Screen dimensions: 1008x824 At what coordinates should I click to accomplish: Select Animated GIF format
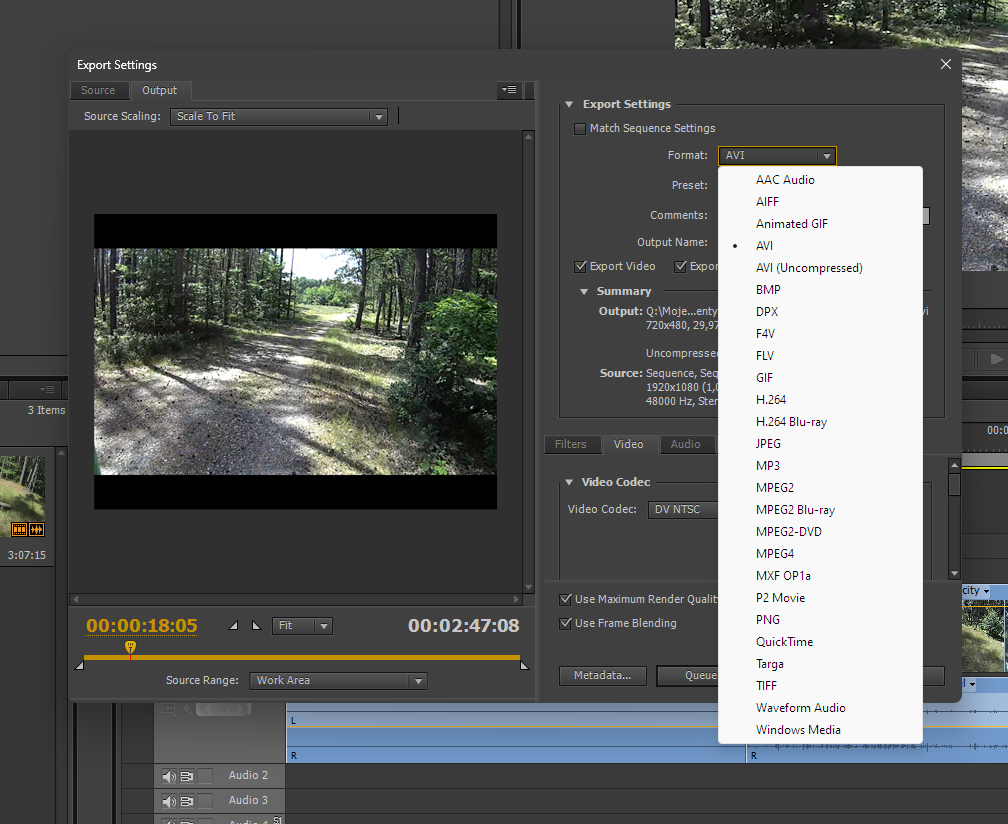click(820, 224)
